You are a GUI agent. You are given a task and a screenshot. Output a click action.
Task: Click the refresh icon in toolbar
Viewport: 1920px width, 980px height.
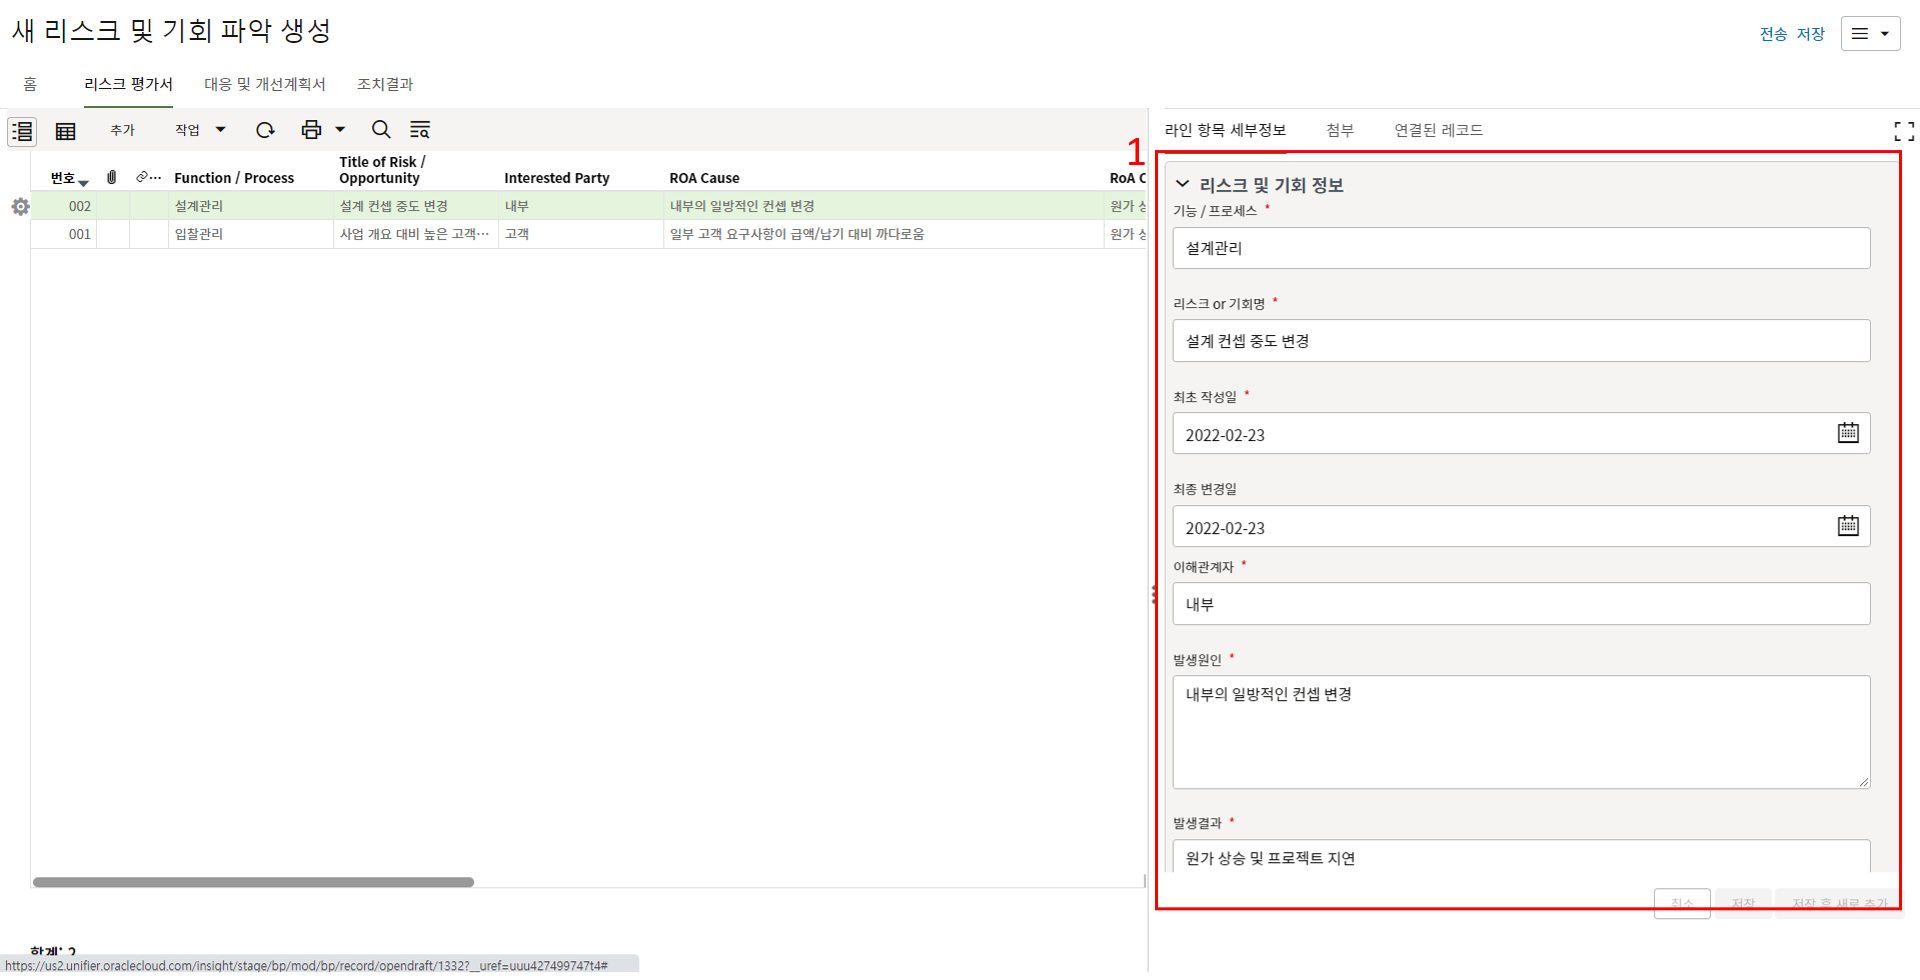pos(265,130)
